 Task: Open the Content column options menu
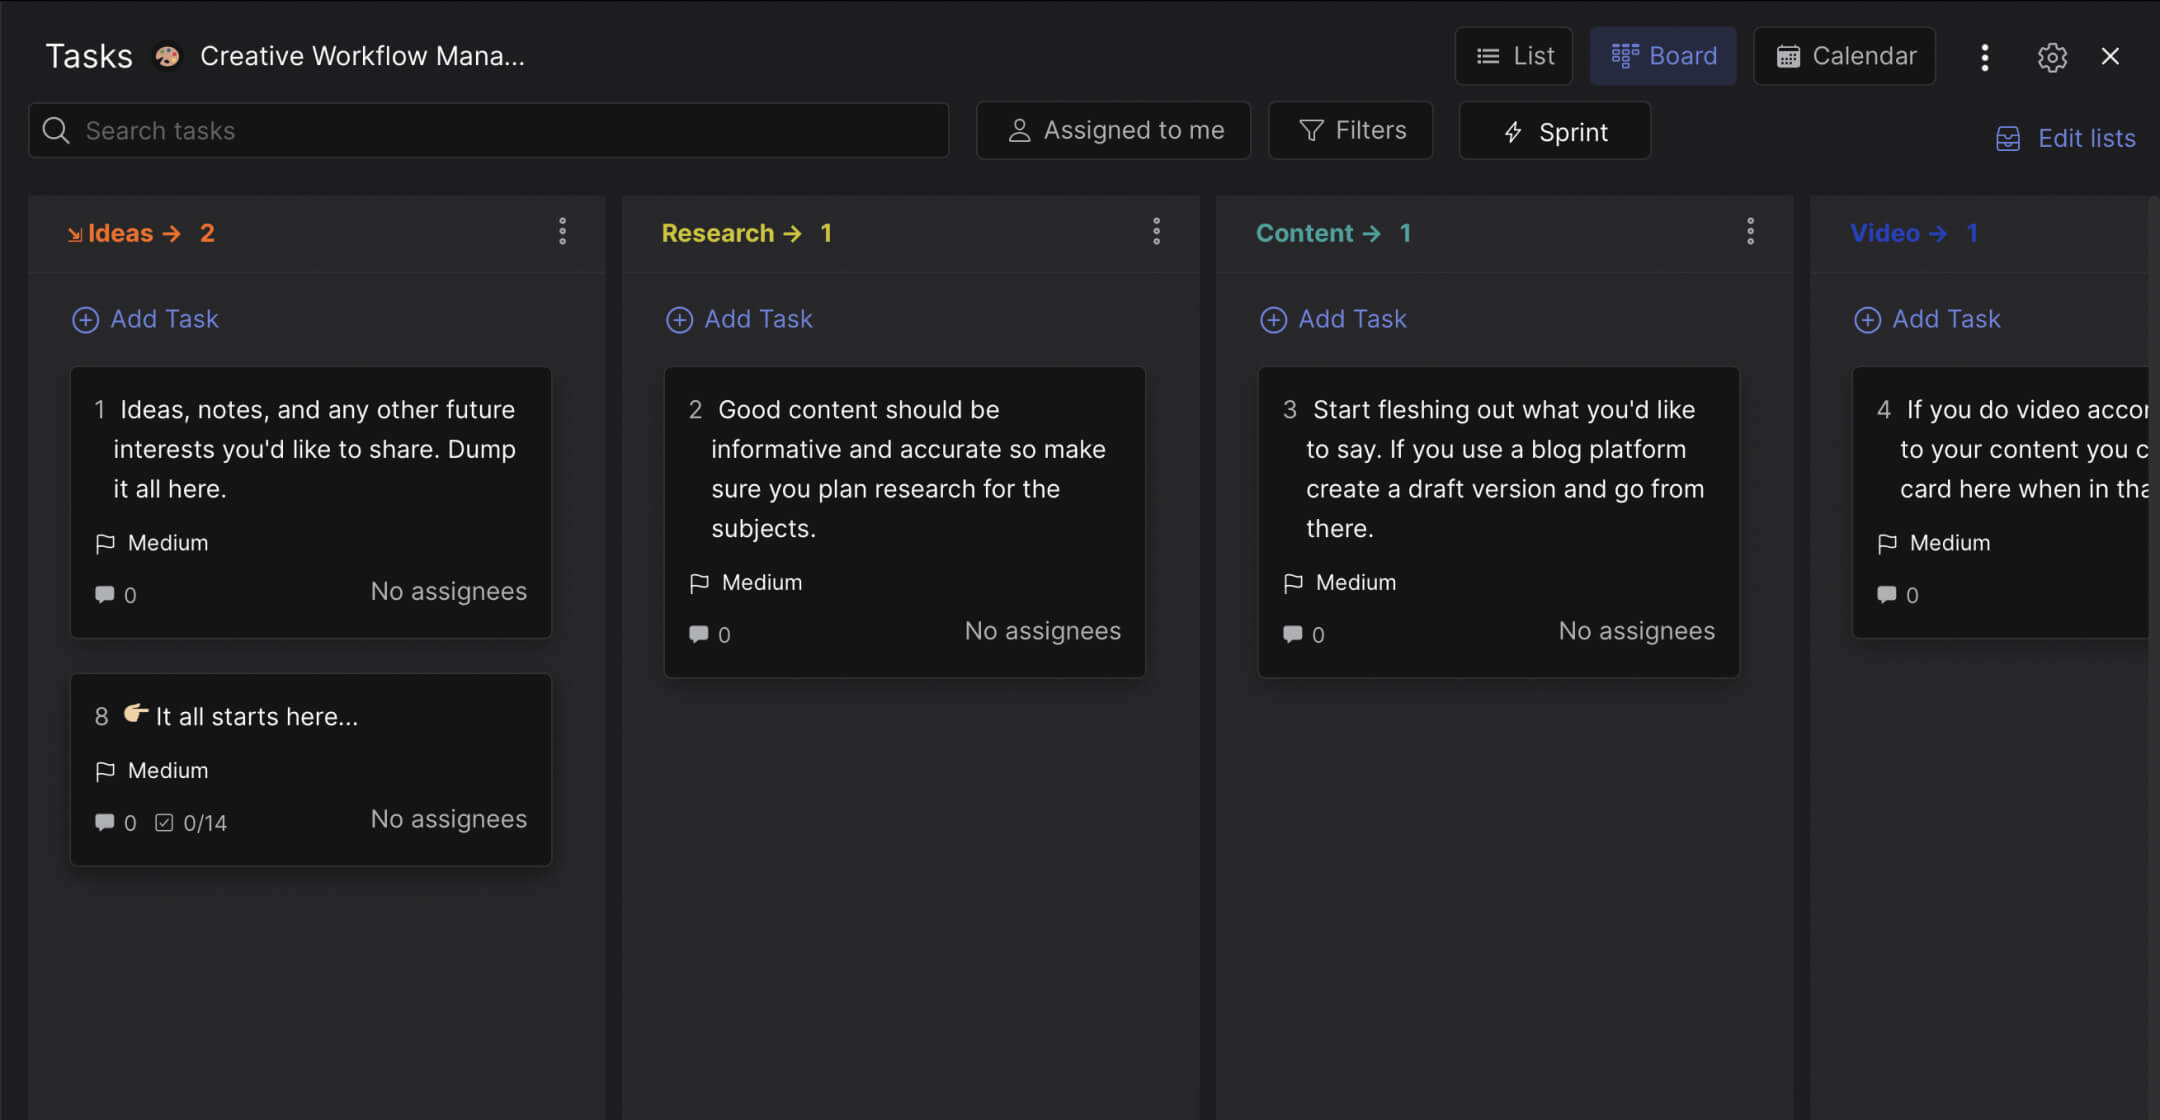pyautogui.click(x=1751, y=231)
